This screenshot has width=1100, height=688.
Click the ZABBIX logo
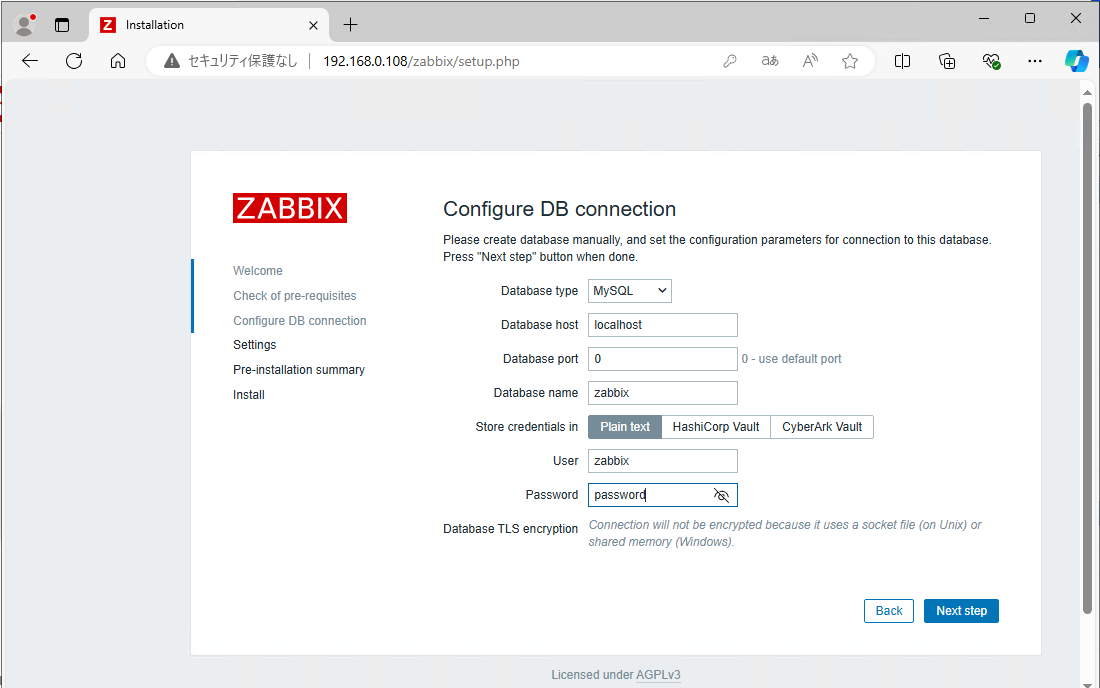coord(290,208)
